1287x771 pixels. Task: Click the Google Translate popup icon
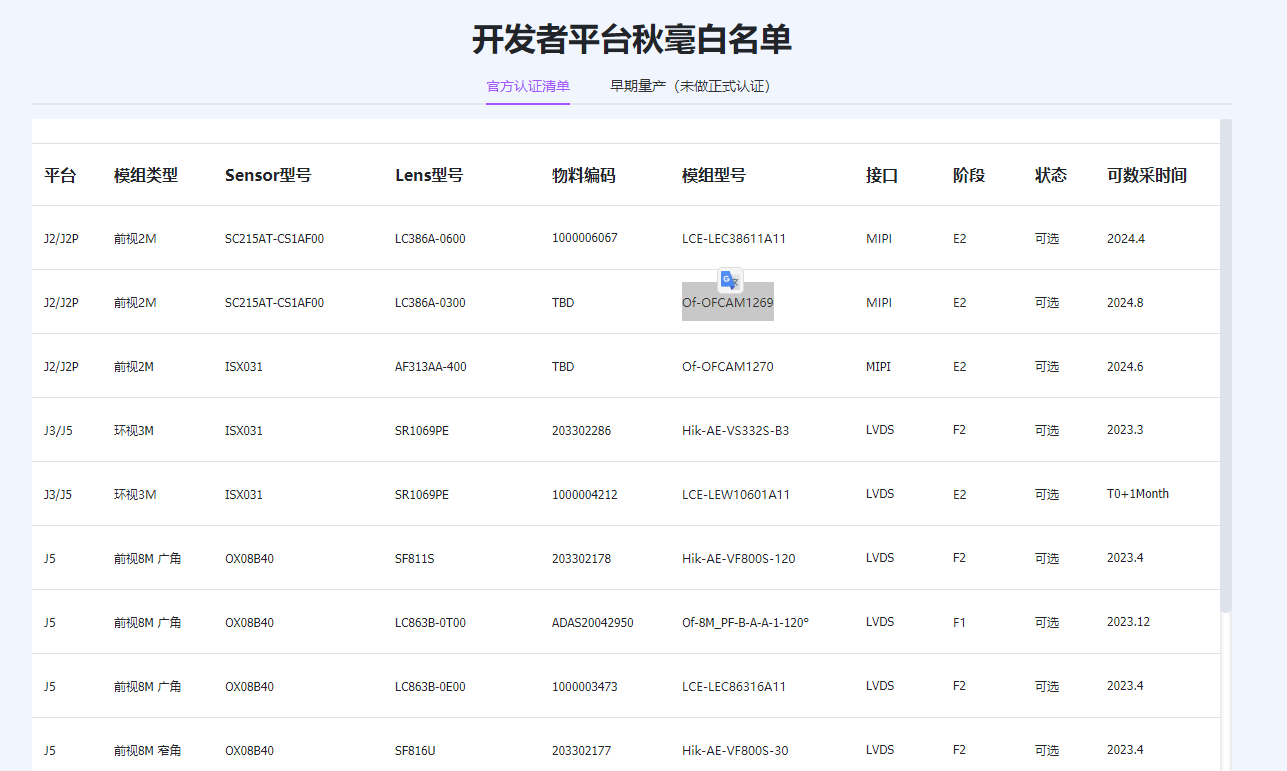[x=730, y=280]
